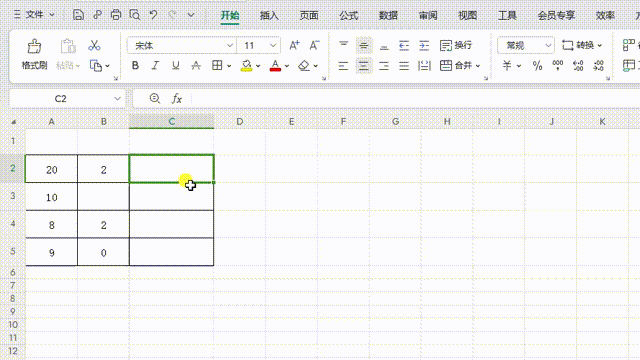Image resolution: width=640 pixels, height=360 pixels.
Task: Align text to top
Action: (x=344, y=45)
